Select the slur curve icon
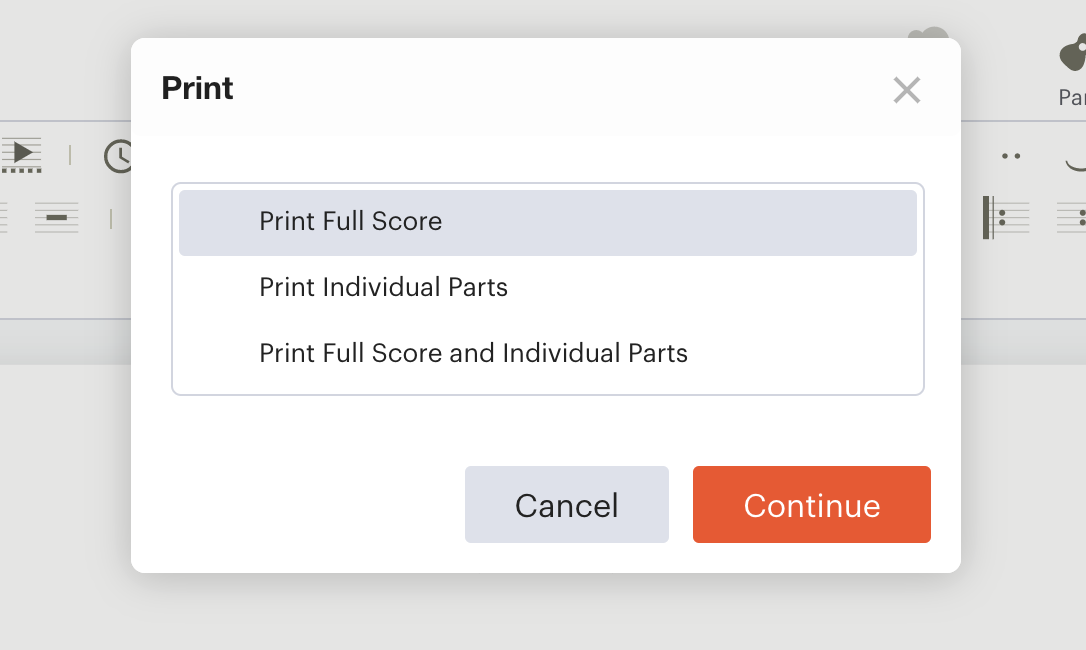The width and height of the screenshot is (1086, 650). (1075, 164)
